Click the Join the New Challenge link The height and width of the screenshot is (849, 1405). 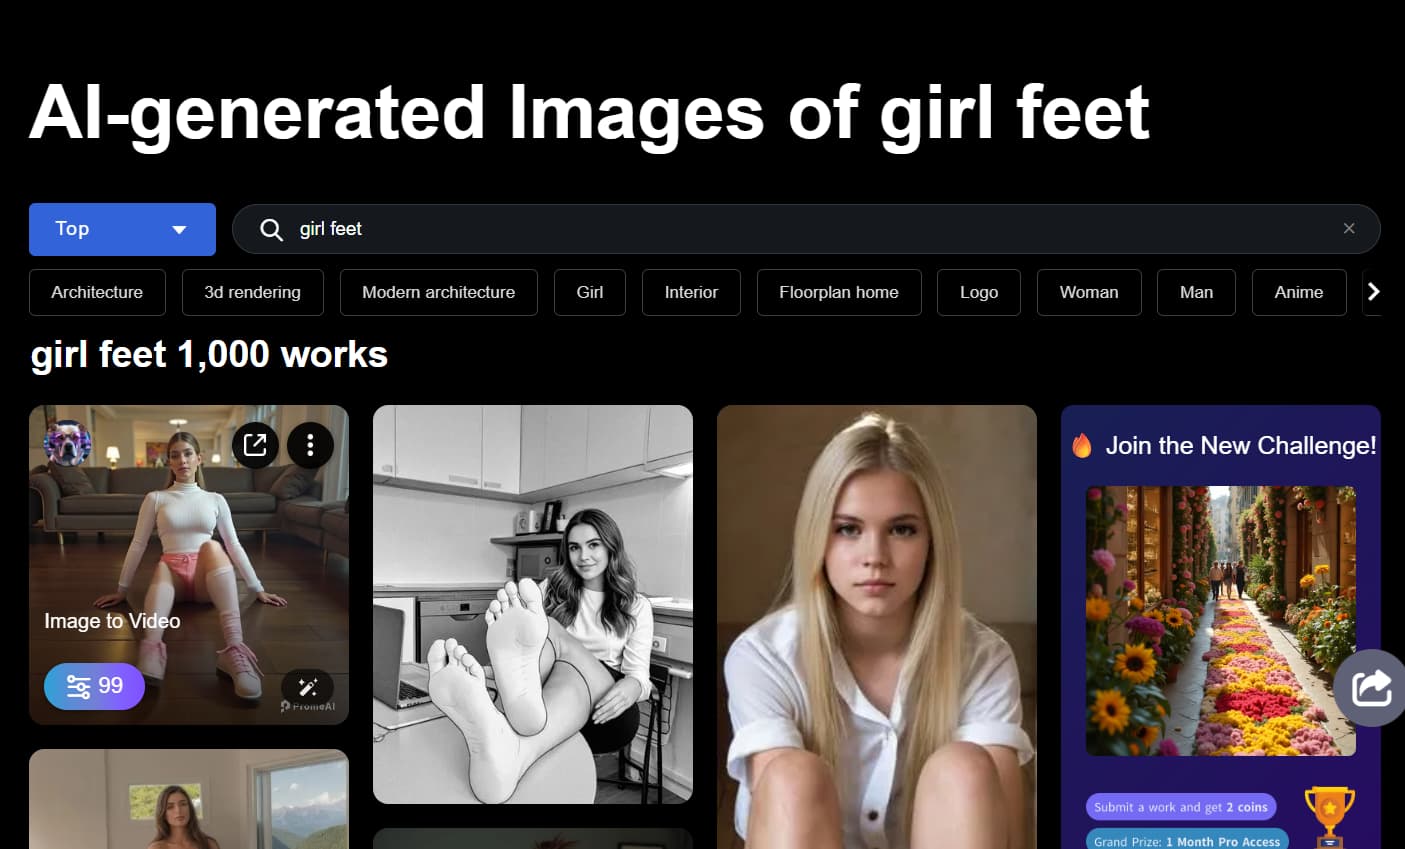(x=1240, y=445)
